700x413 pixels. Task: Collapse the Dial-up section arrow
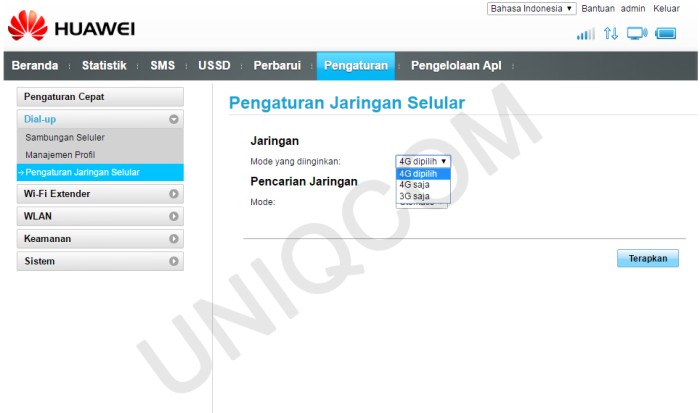(x=174, y=119)
